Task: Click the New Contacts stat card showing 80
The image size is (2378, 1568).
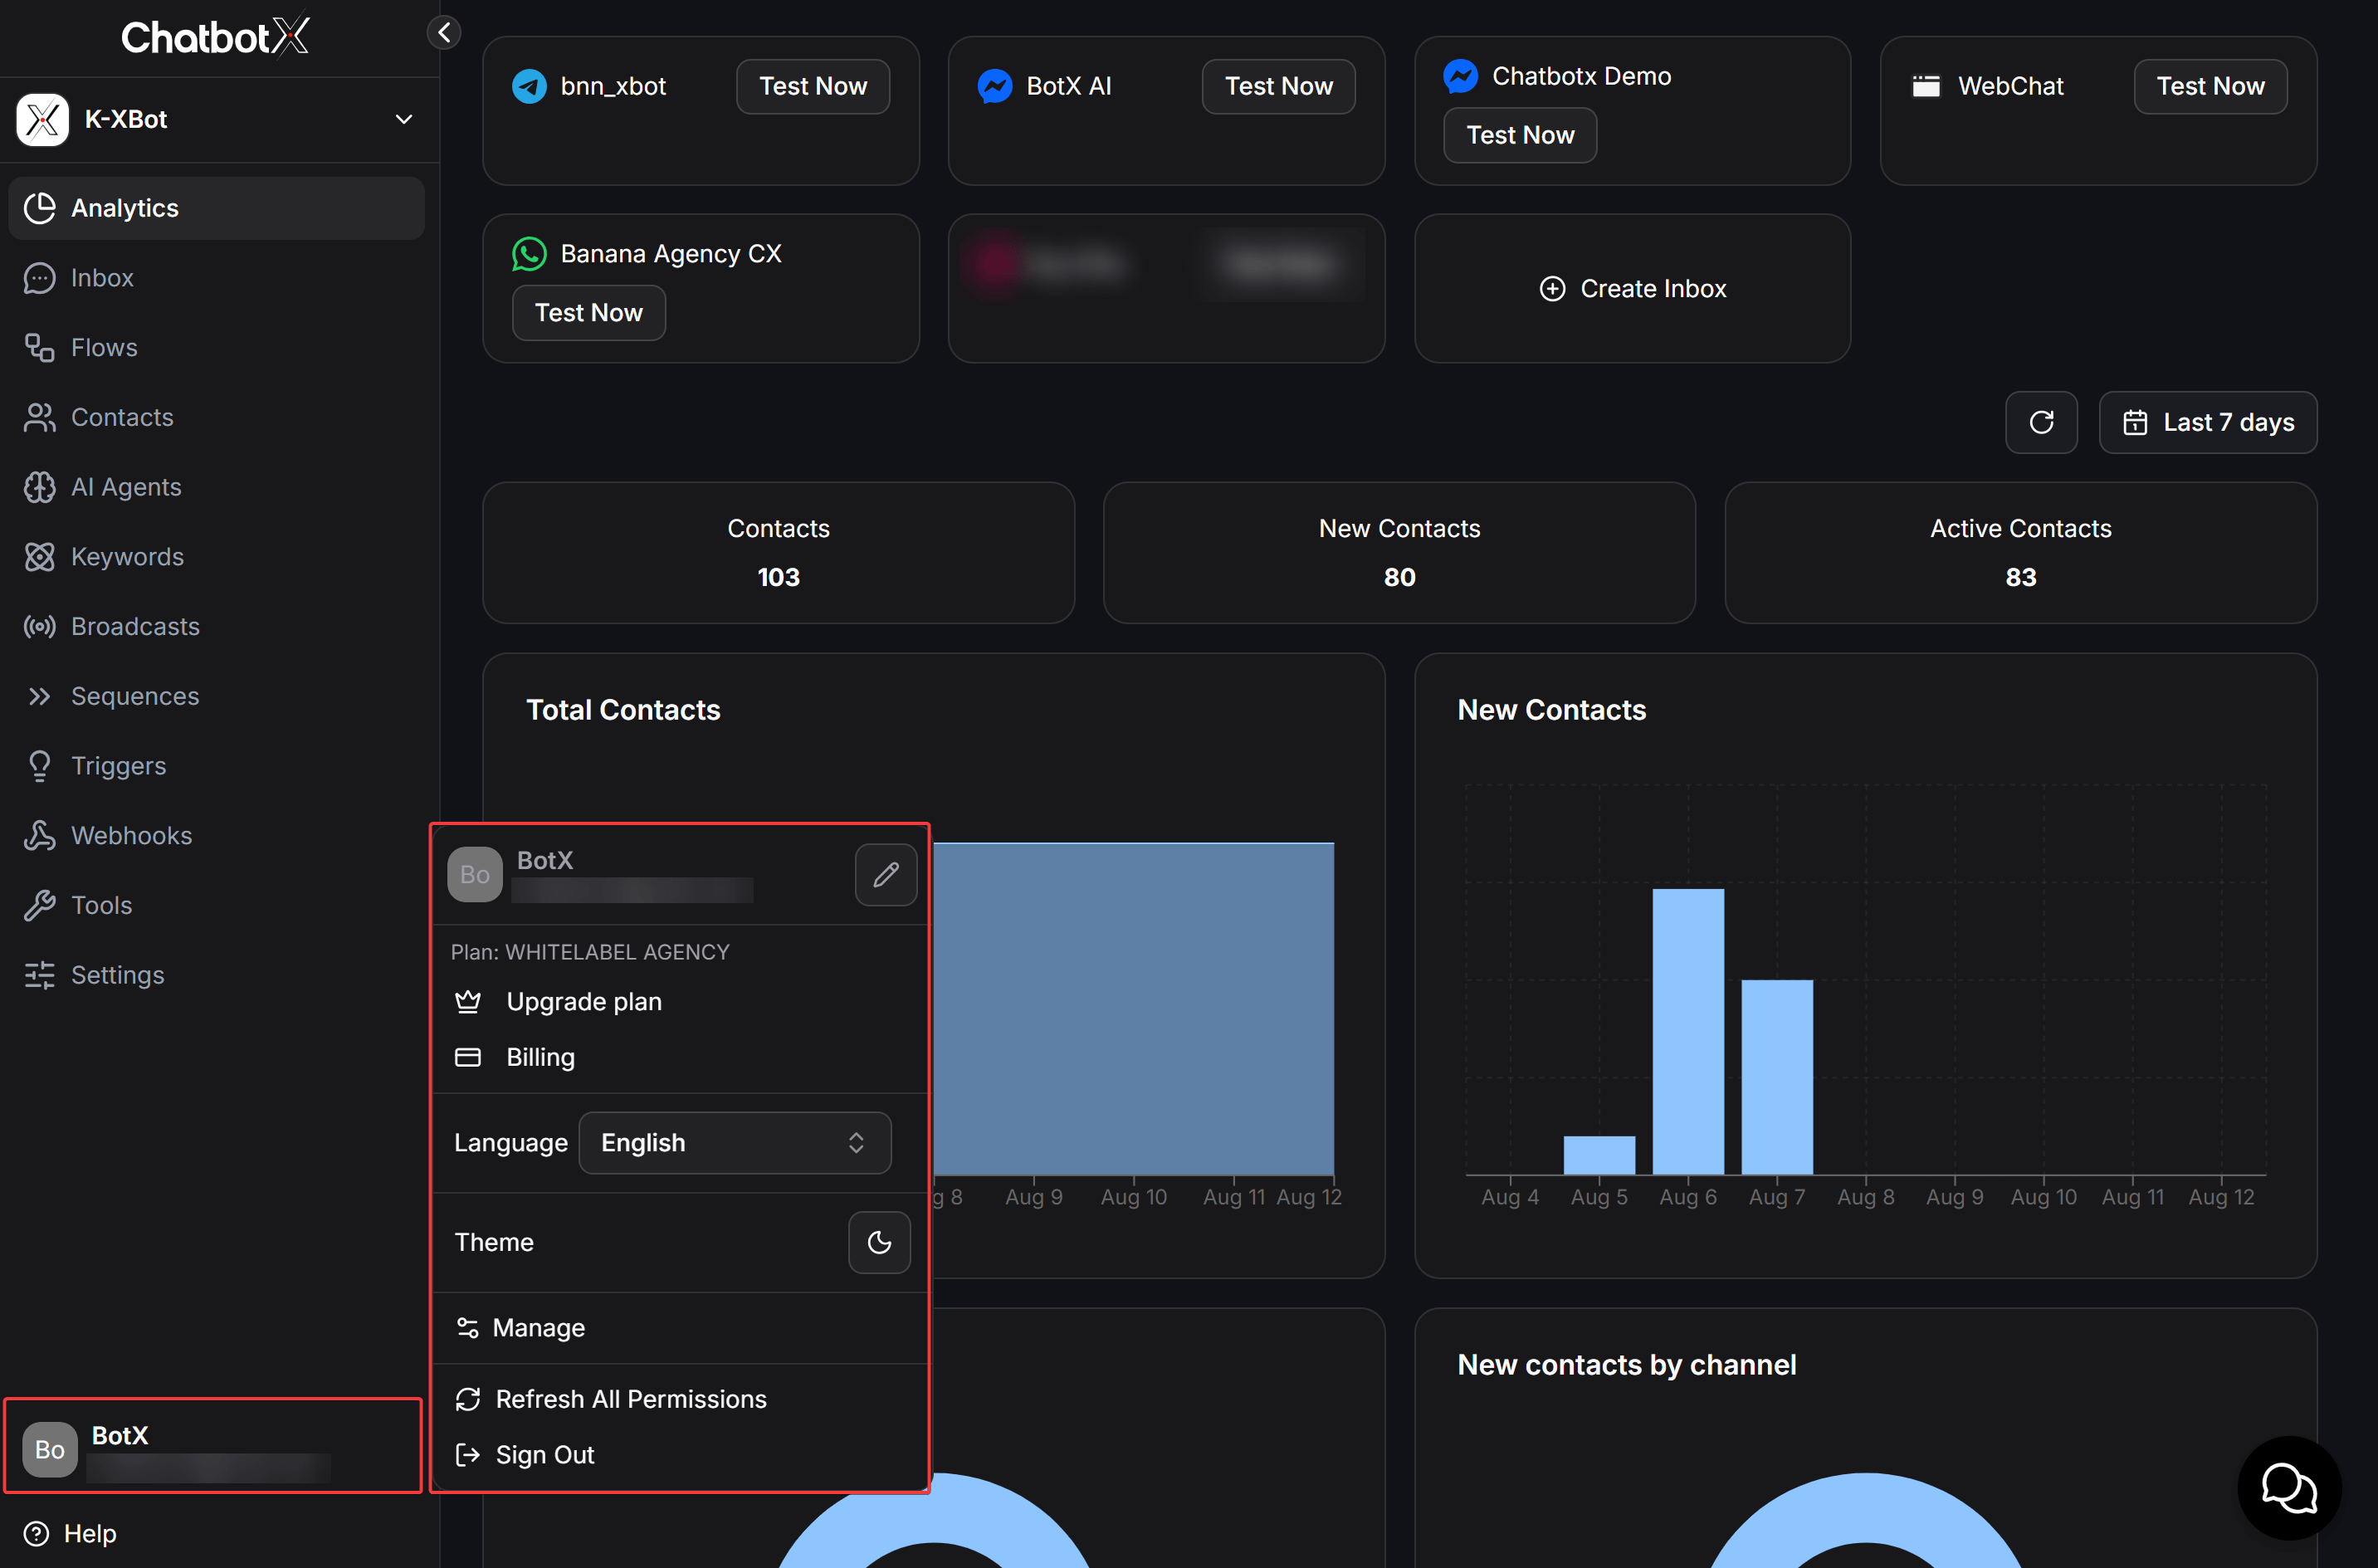Action: tap(1399, 553)
